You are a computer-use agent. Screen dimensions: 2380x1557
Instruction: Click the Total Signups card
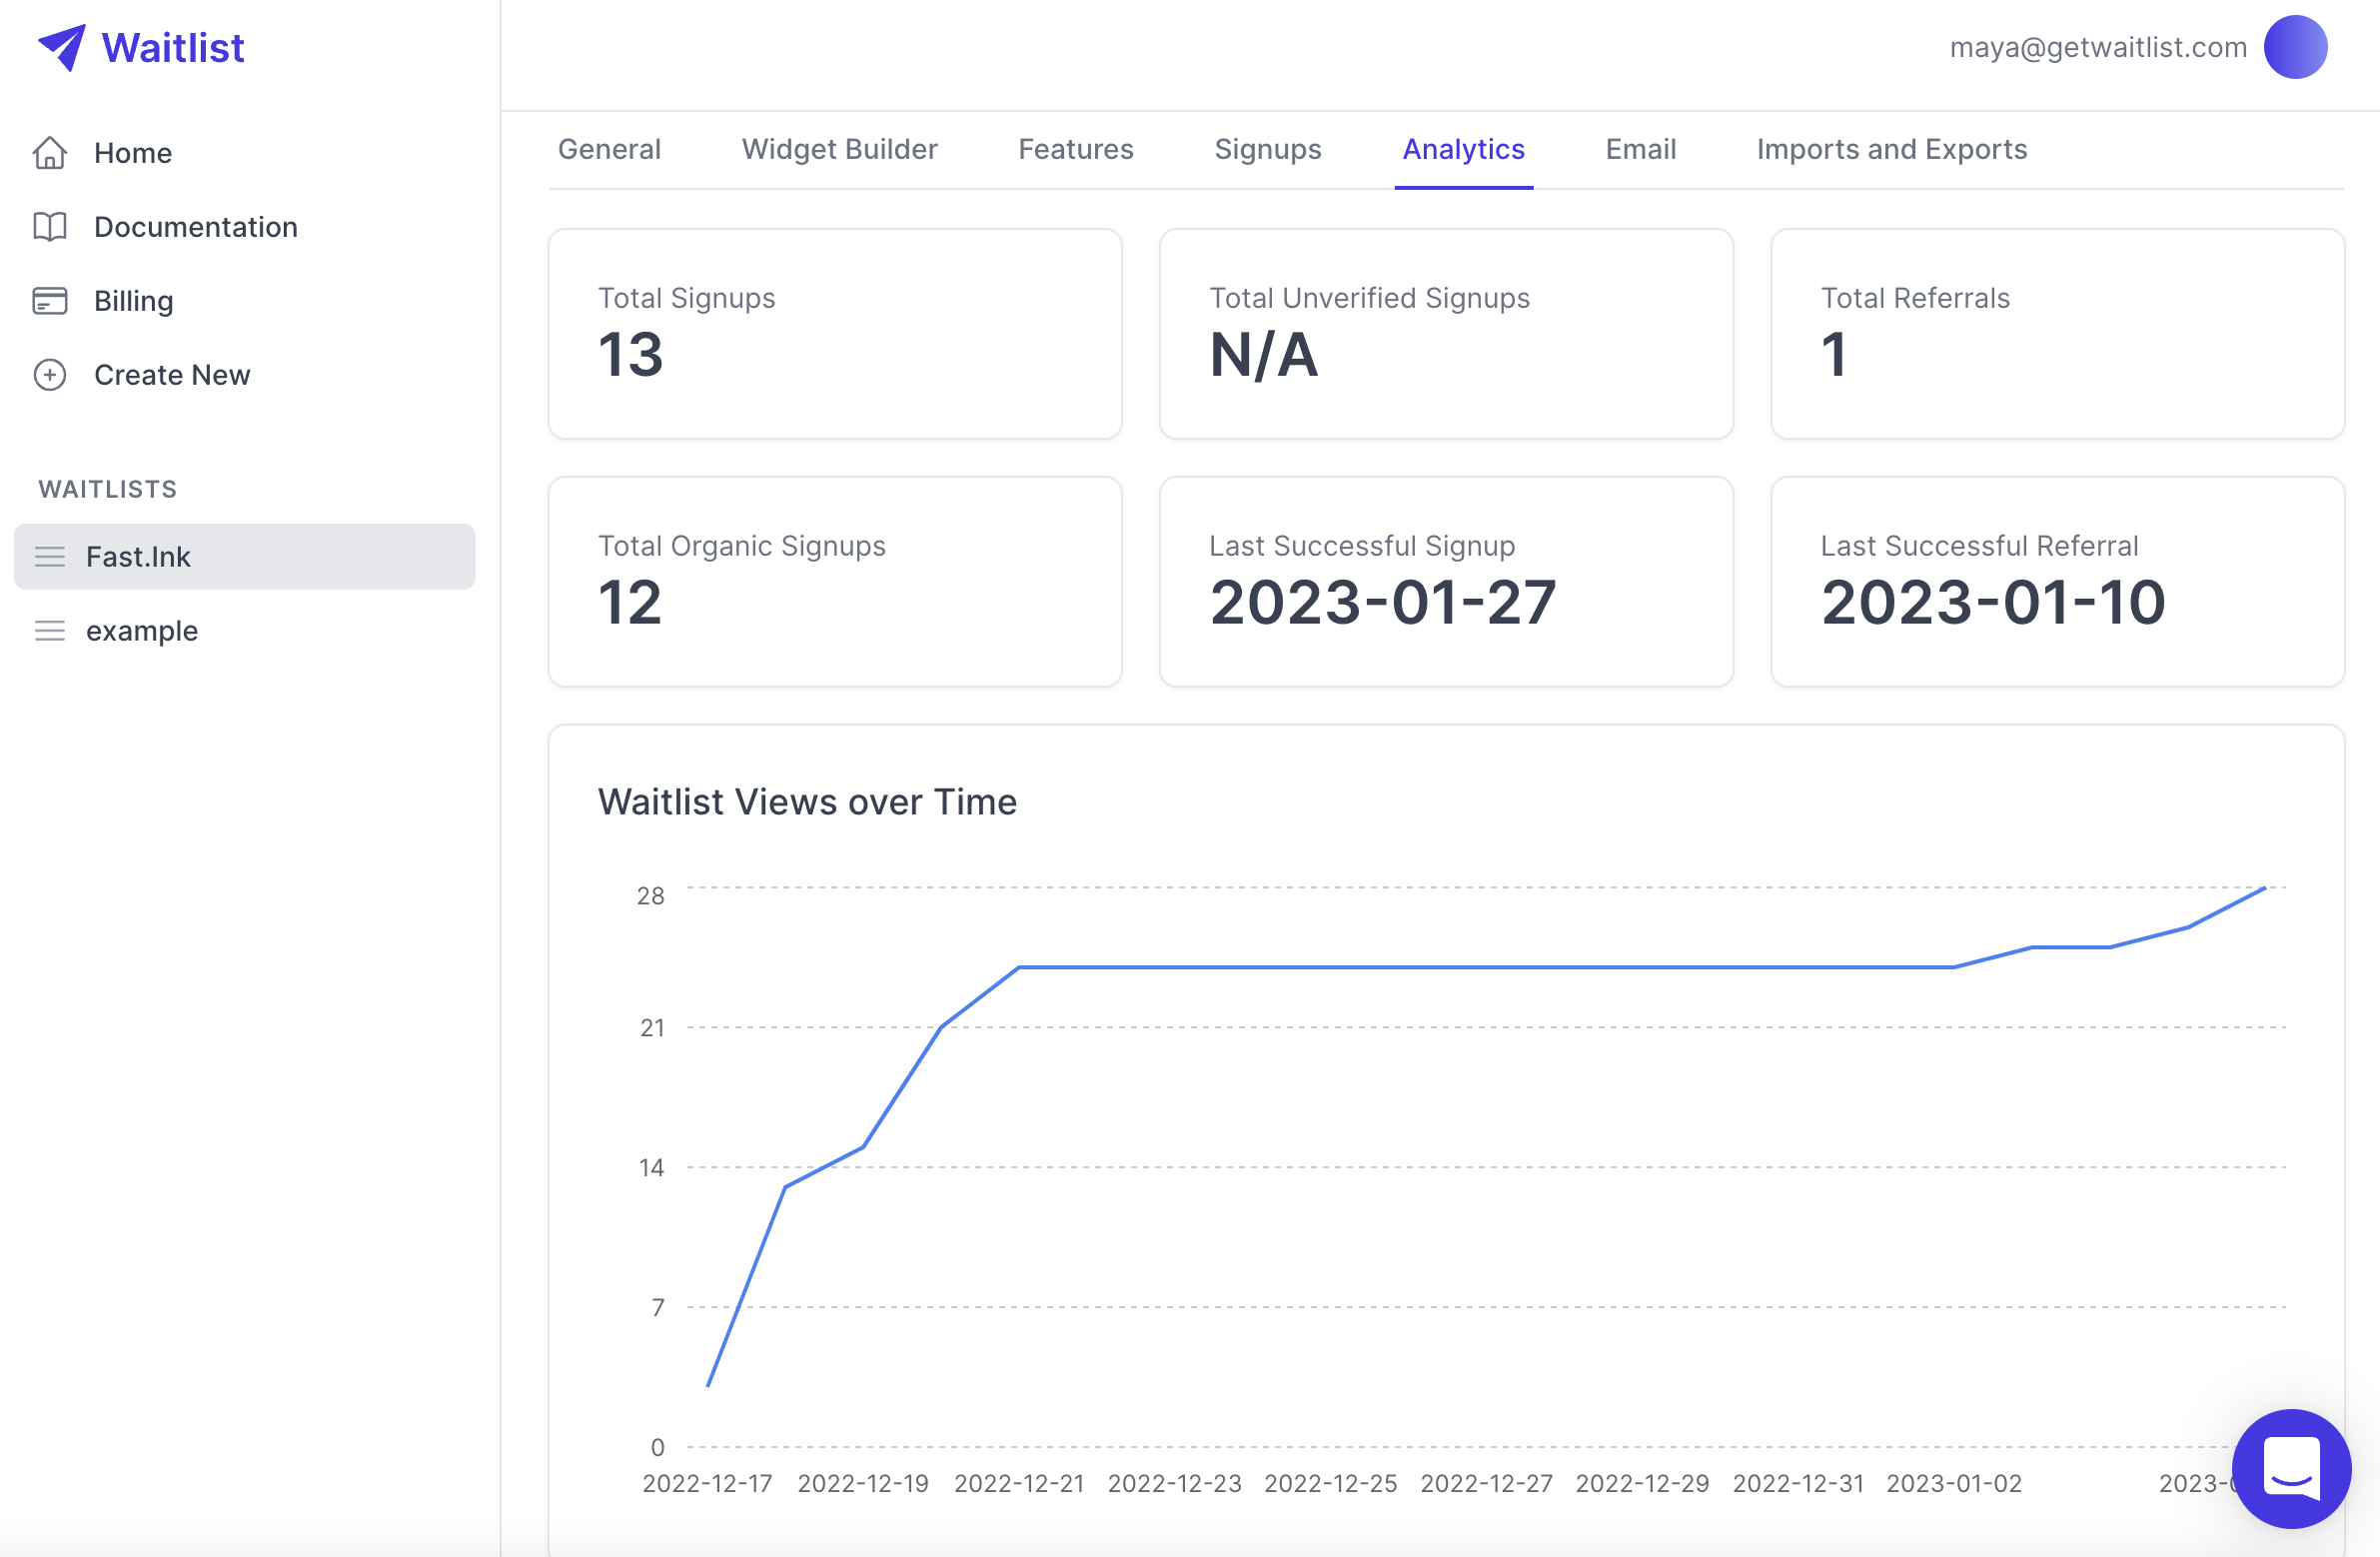pos(835,334)
